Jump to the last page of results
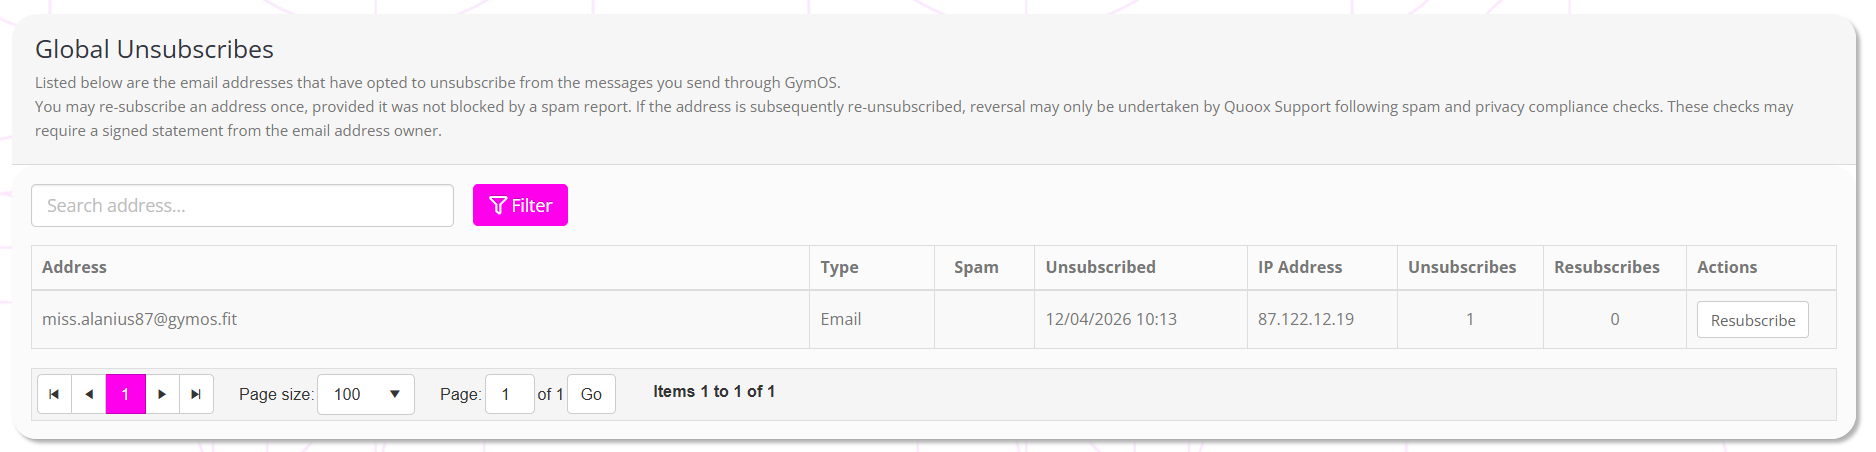The width and height of the screenshot is (1876, 452). pos(196,394)
